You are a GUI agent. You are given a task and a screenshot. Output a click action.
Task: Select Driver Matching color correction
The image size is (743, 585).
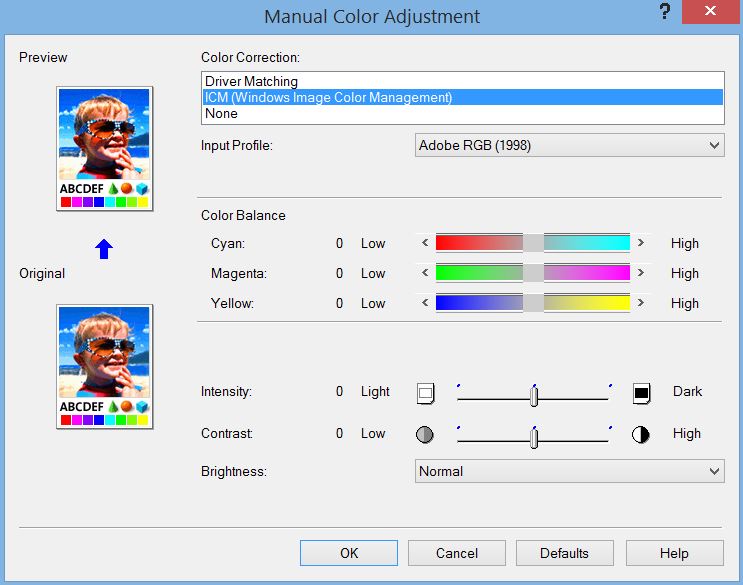[252, 82]
